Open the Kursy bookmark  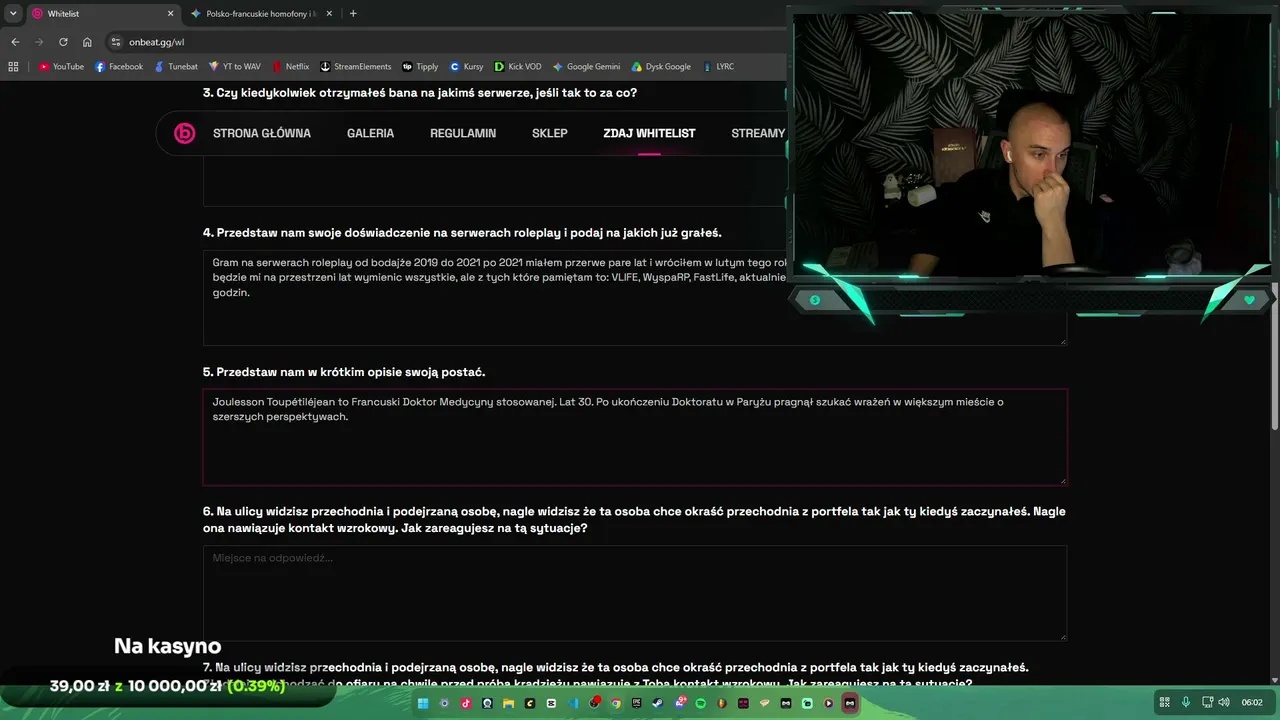coord(466,67)
